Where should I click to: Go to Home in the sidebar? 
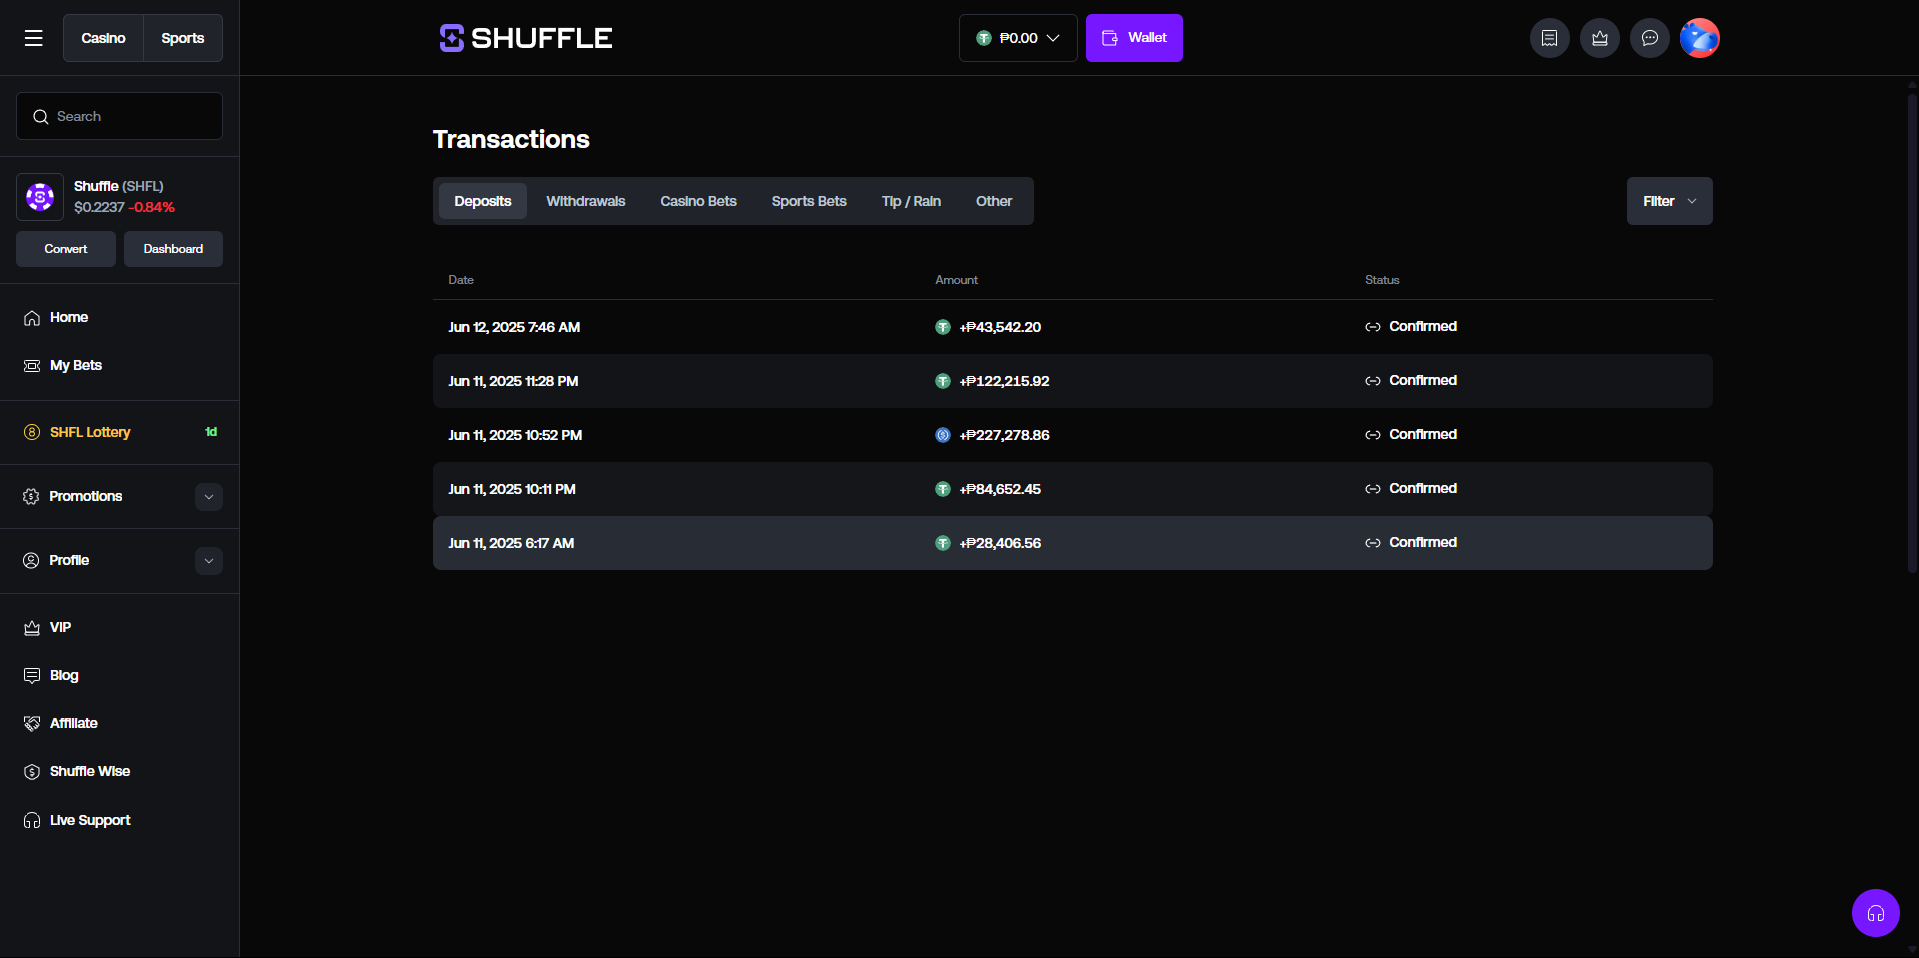coord(69,318)
